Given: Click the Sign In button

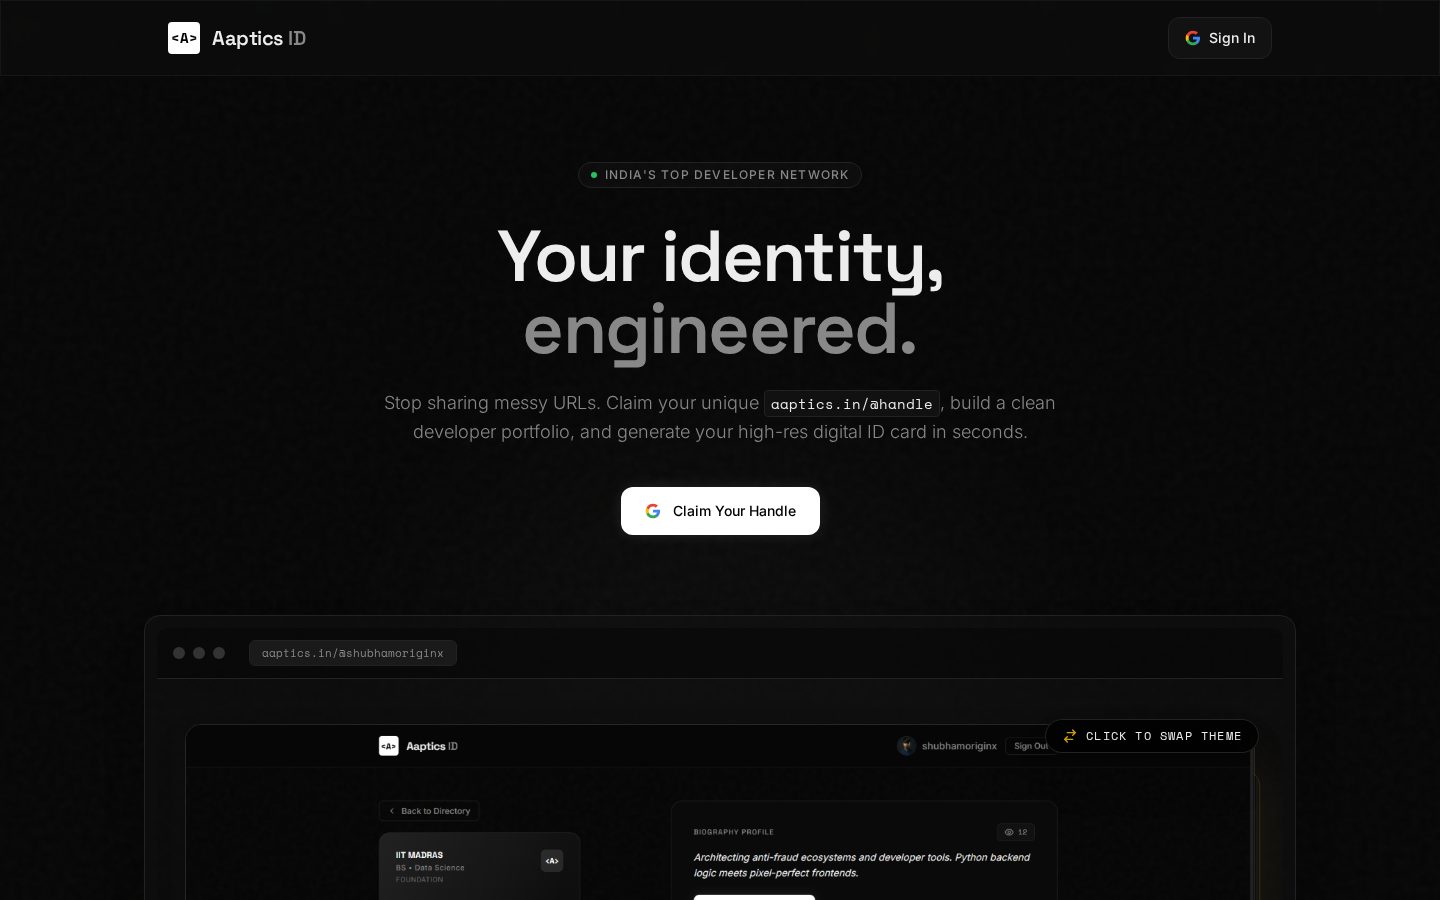Looking at the screenshot, I should click(x=1219, y=38).
